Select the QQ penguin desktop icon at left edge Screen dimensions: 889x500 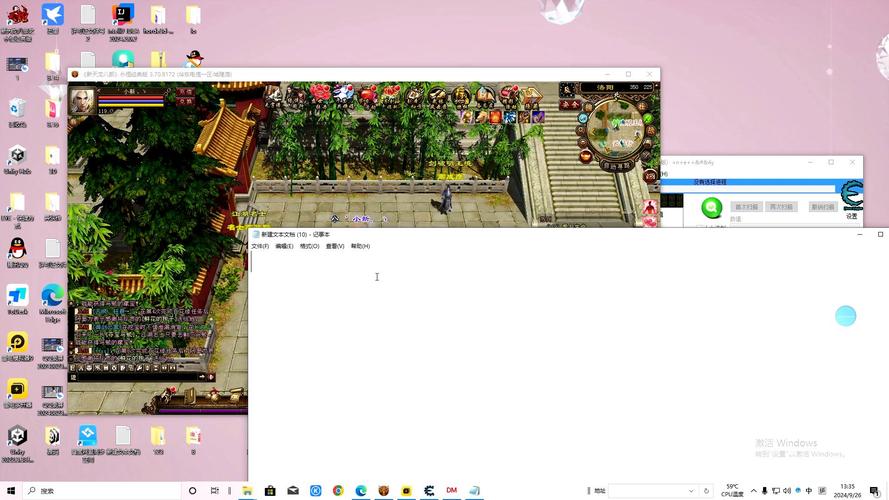tap(18, 252)
